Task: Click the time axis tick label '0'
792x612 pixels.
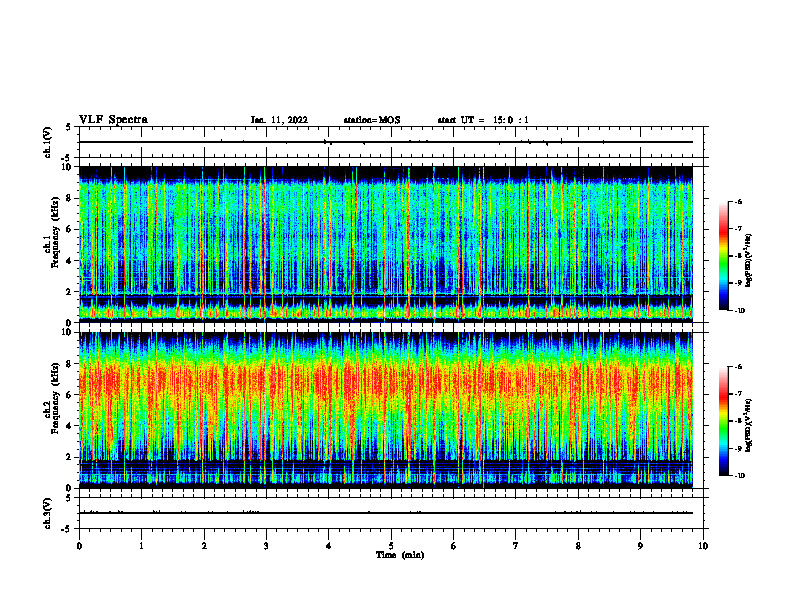Action: [x=79, y=546]
